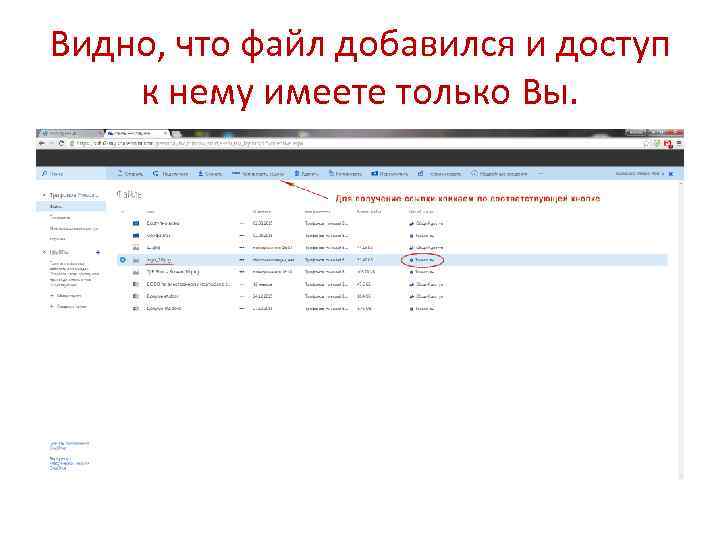
Task: Open the browser hamburger menu icon
Action: 679,144
